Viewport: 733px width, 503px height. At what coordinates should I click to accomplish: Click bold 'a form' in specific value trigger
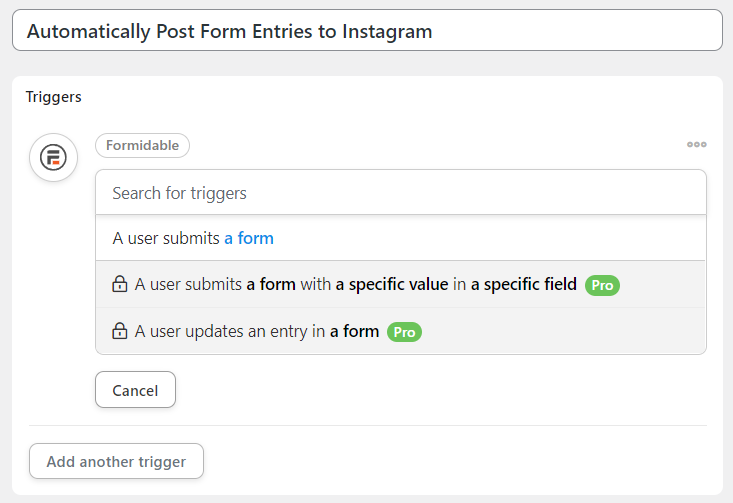pos(271,284)
